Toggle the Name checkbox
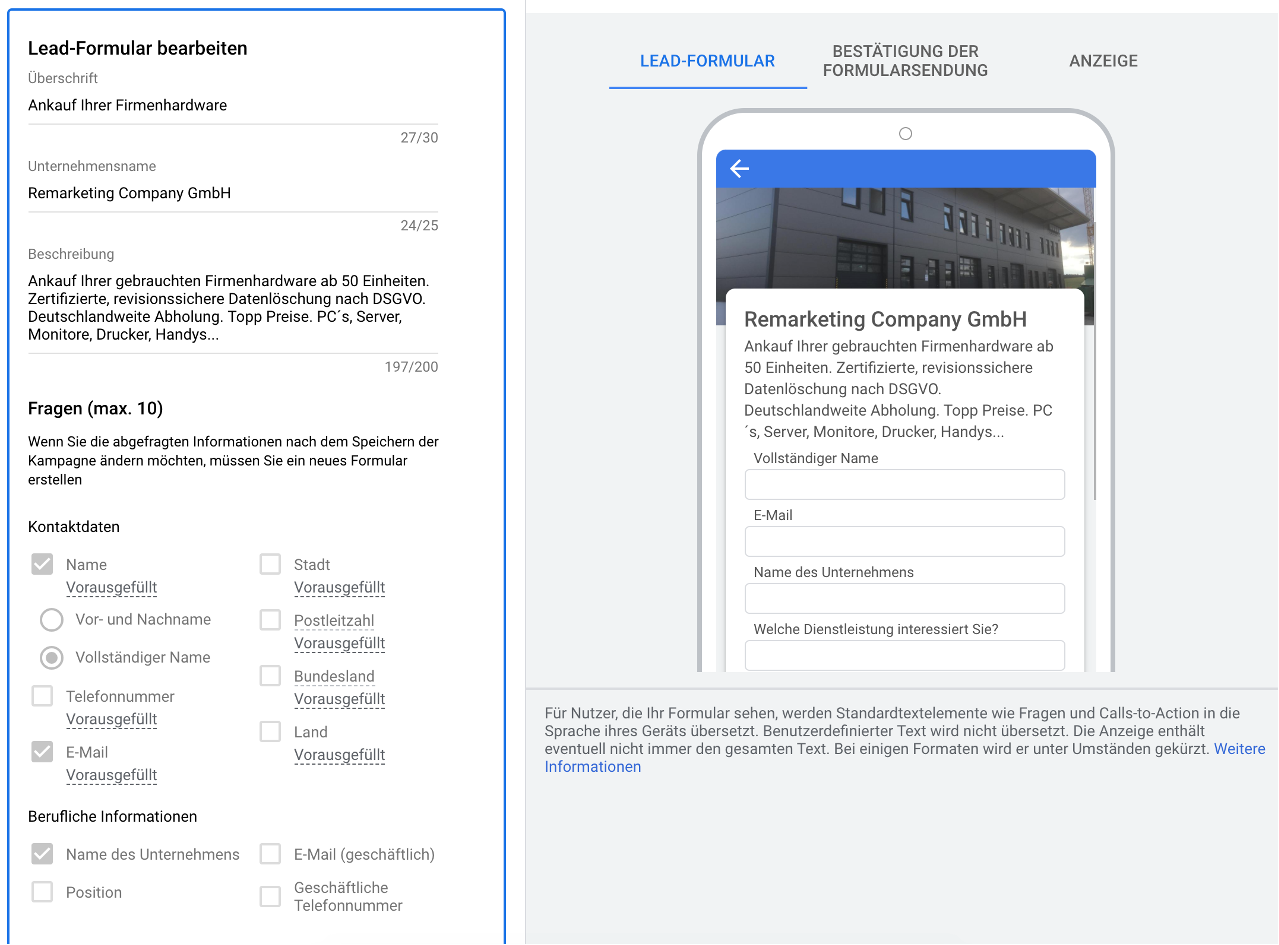Image resolution: width=1279 pixels, height=945 pixels. pyautogui.click(x=42, y=564)
